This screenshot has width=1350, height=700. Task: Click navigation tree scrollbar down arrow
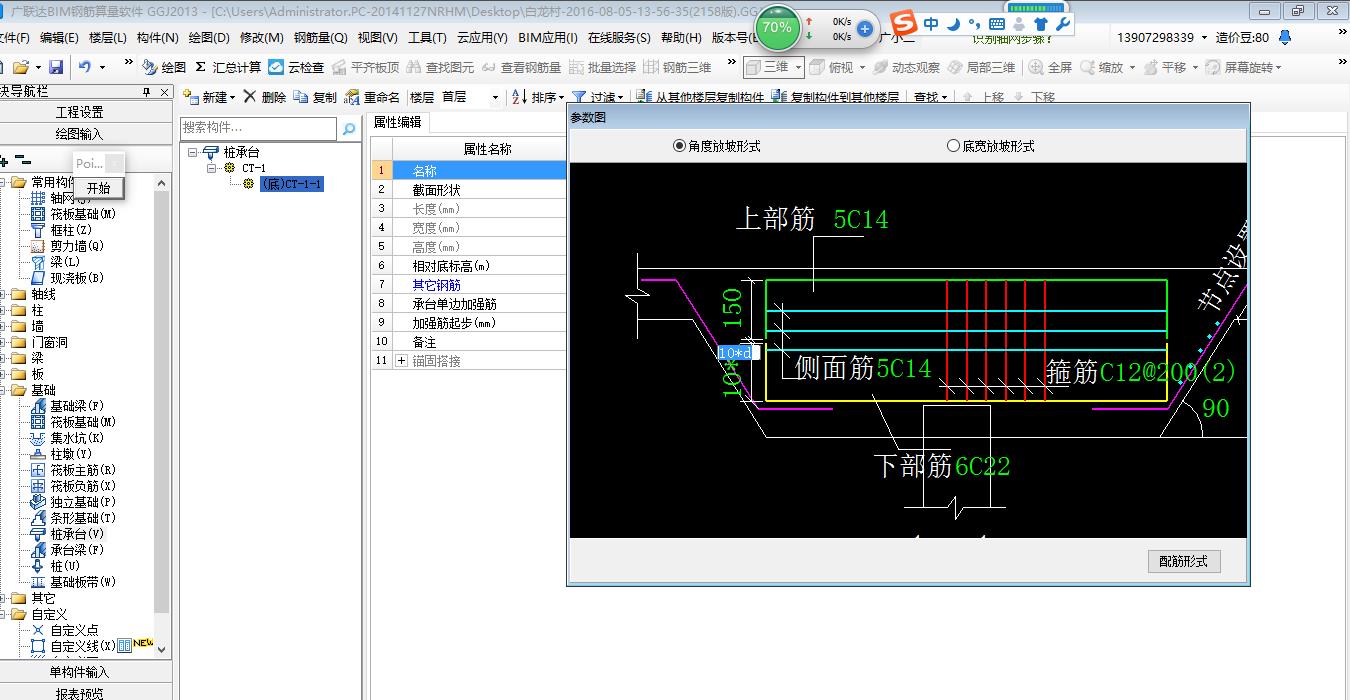pos(163,649)
